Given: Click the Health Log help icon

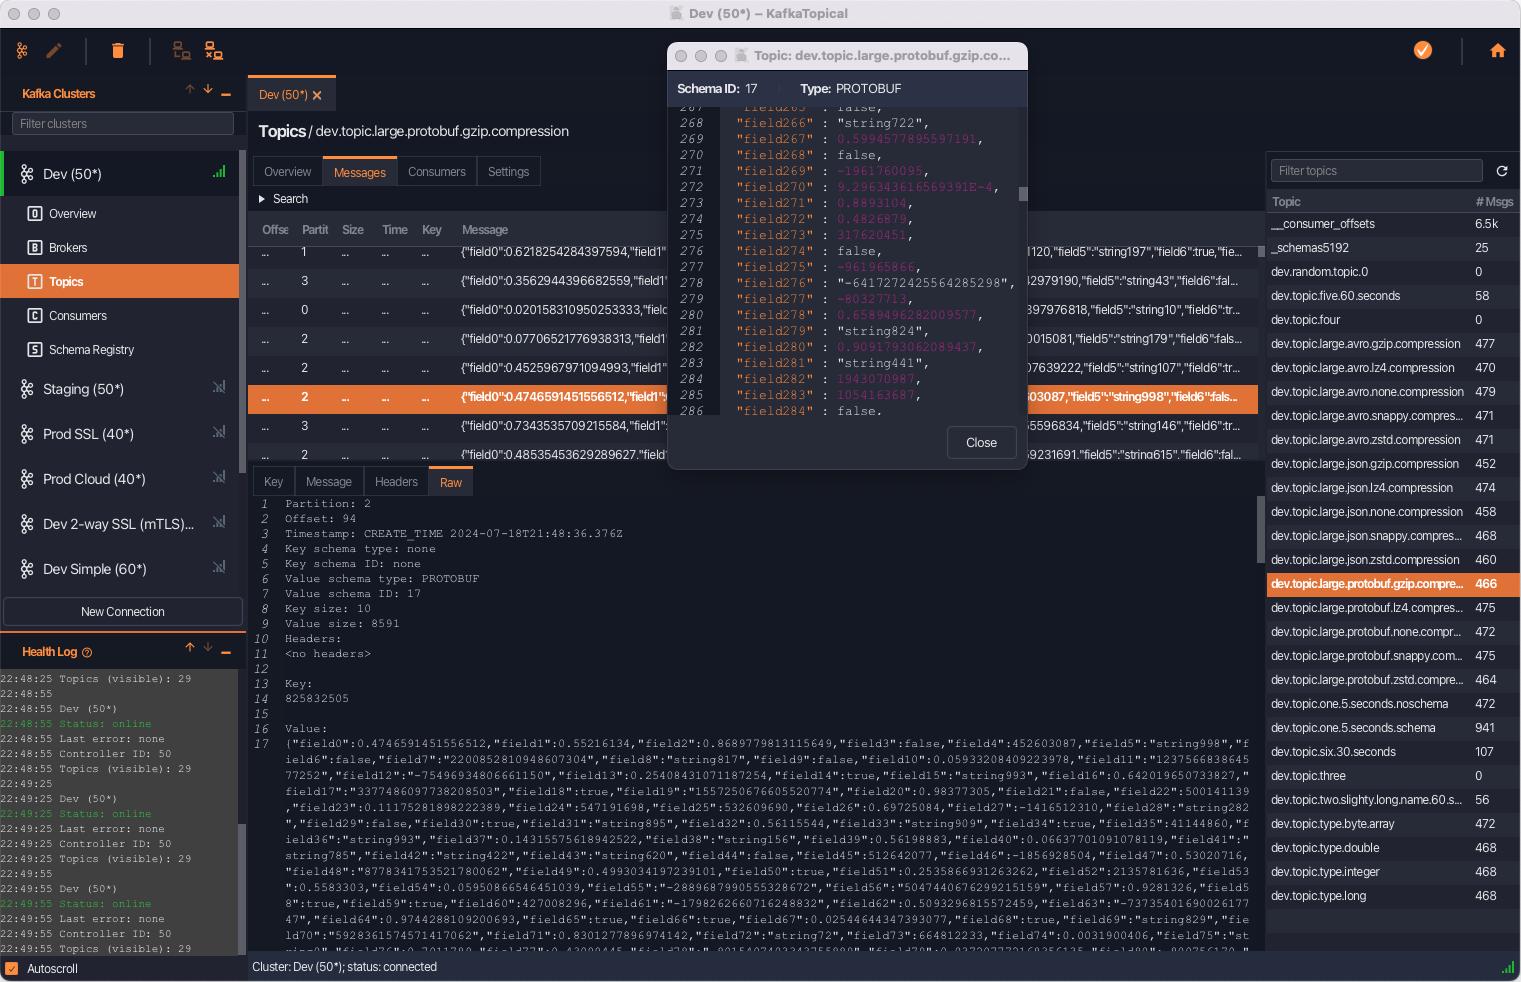Looking at the screenshot, I should (x=87, y=653).
